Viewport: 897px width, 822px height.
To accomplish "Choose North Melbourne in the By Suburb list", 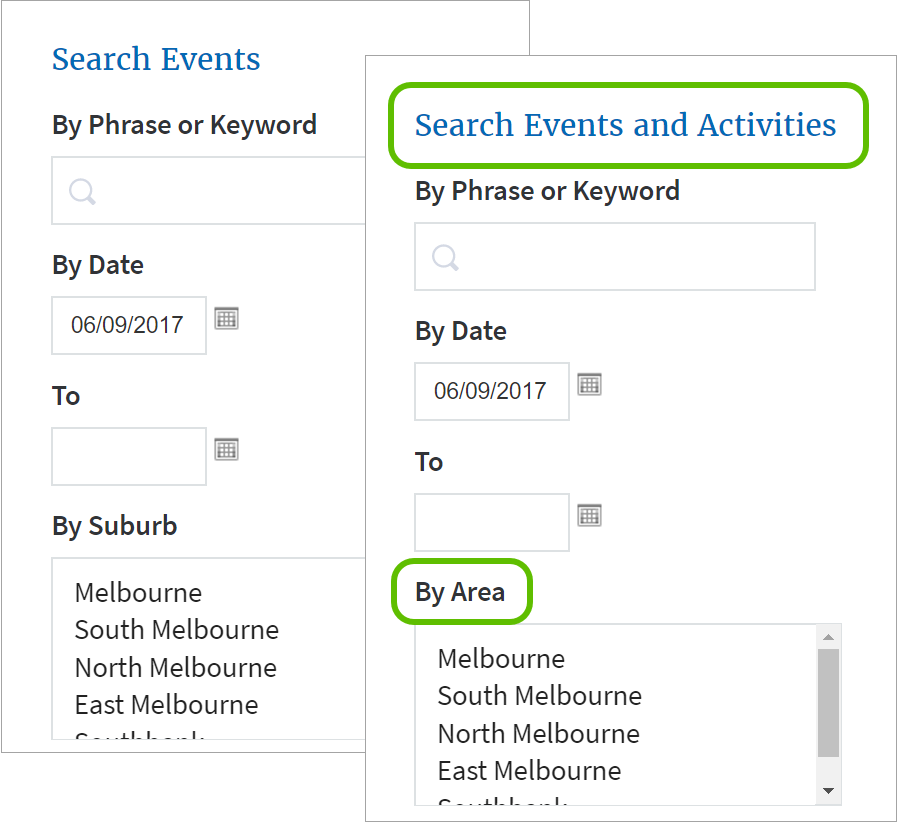I will click(x=175, y=668).
